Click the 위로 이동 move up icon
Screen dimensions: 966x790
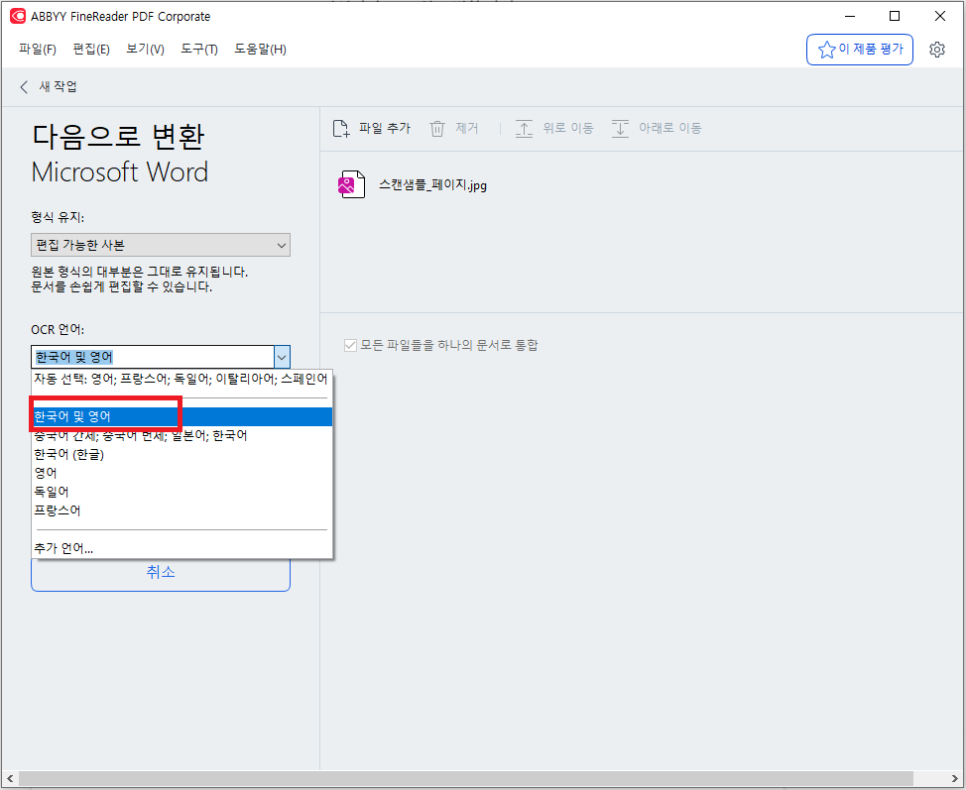pos(524,128)
